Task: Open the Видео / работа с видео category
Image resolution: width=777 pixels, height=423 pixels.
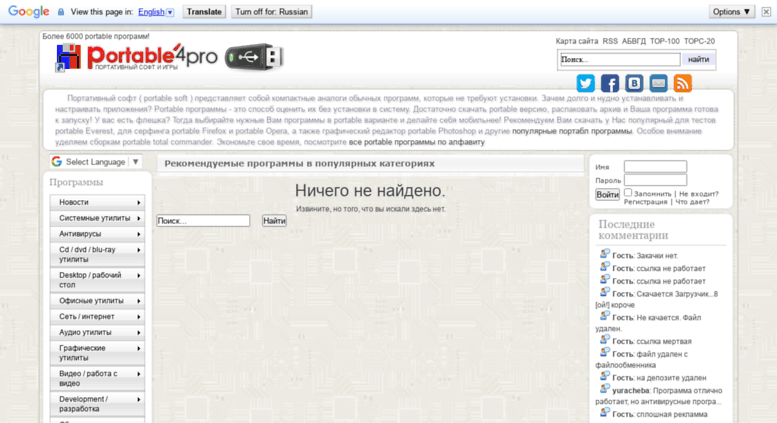Action: pyautogui.click(x=97, y=378)
